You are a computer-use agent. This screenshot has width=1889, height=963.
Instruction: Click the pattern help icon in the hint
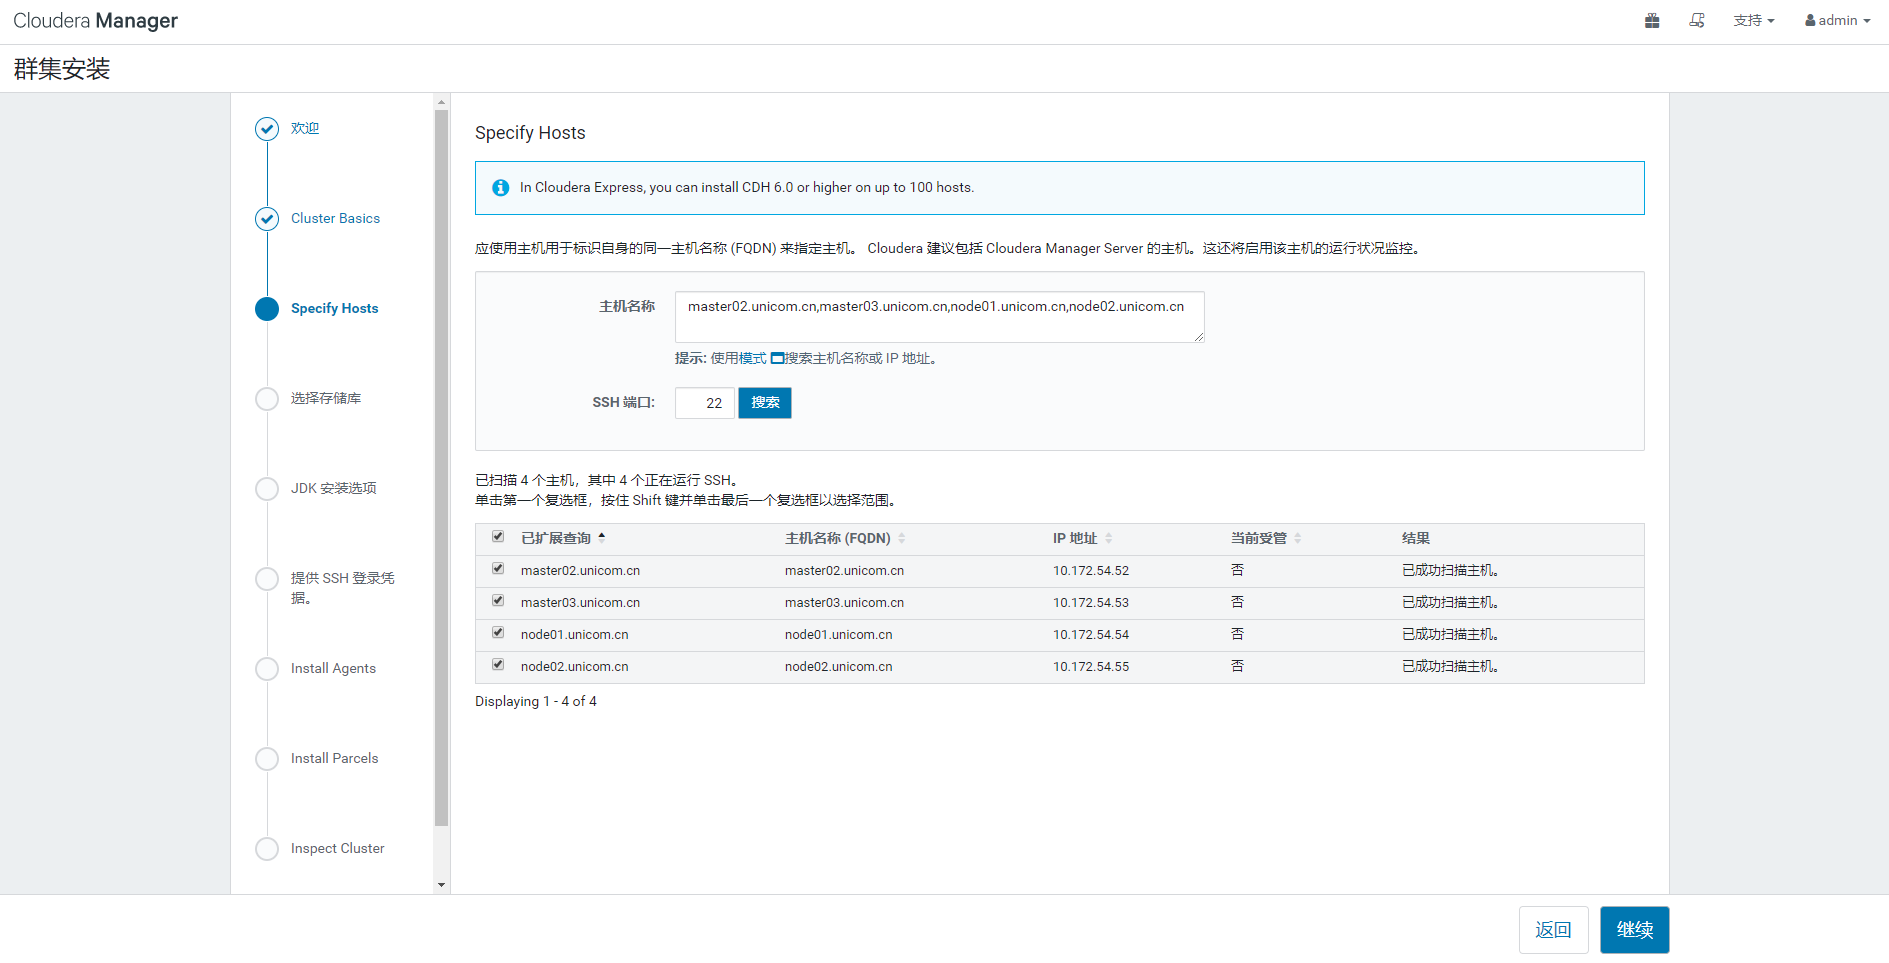(x=777, y=358)
